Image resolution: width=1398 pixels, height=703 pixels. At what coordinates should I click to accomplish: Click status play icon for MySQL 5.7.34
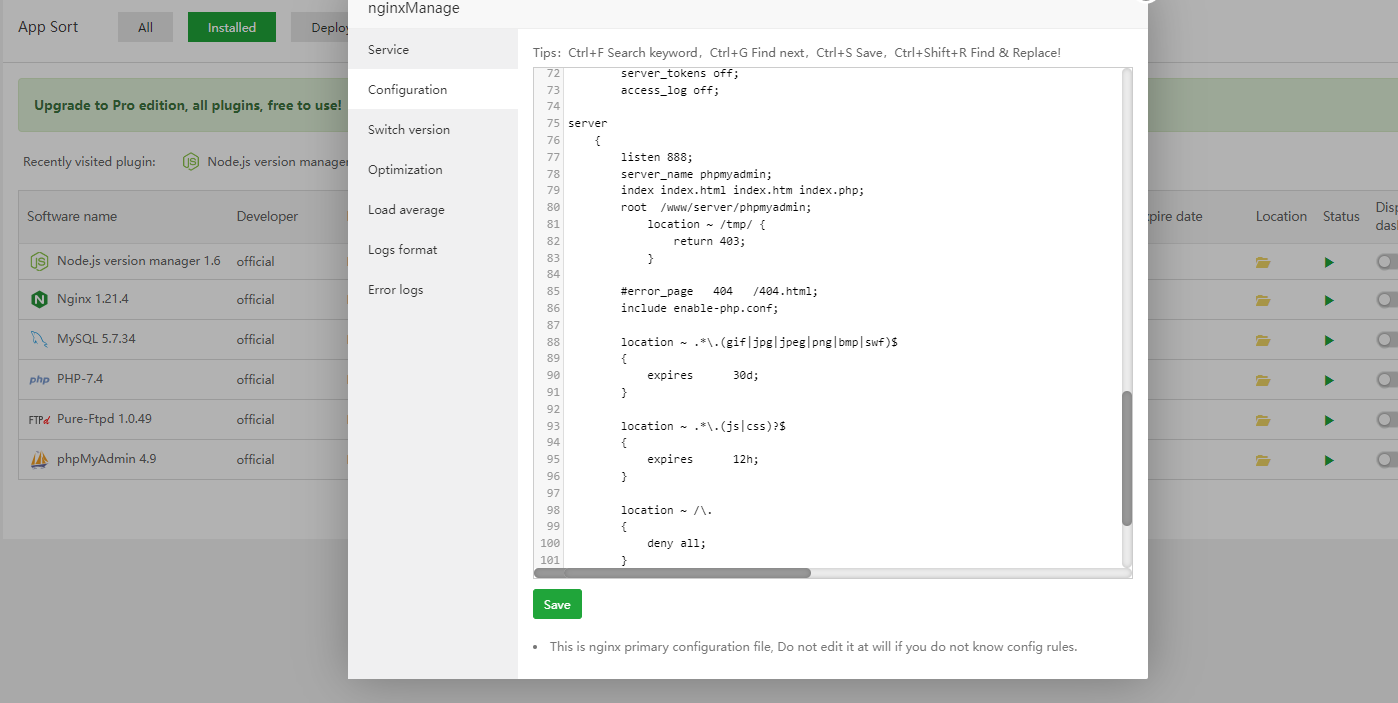[1329, 340]
